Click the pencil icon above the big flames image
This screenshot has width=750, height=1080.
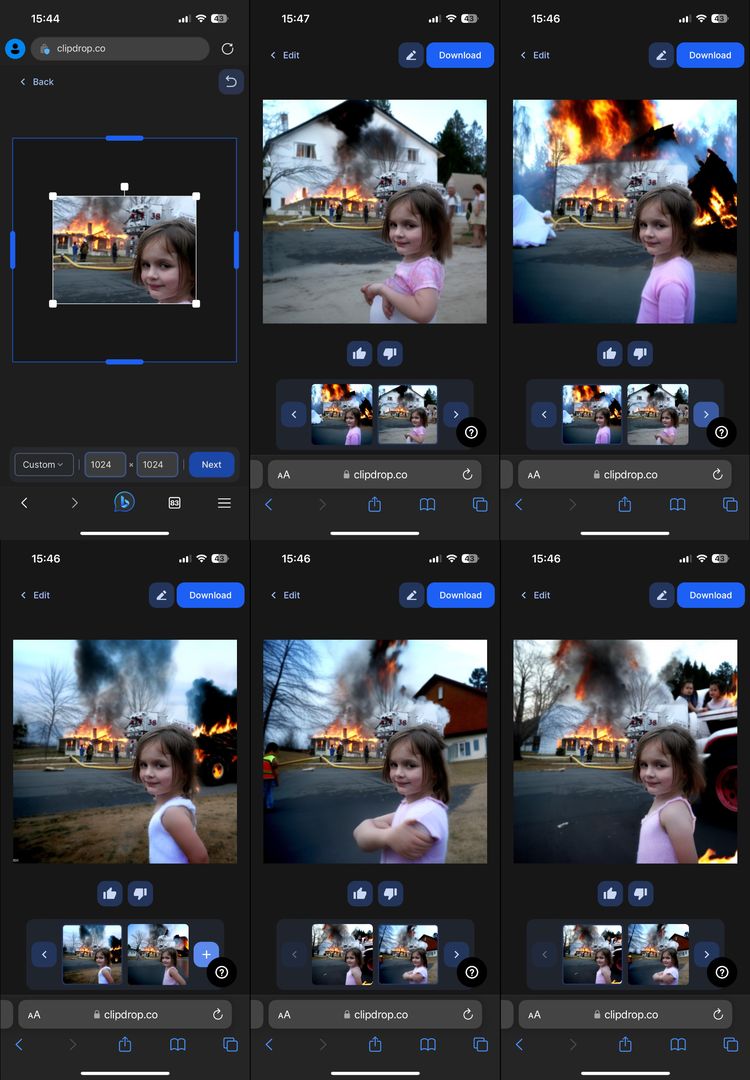tap(660, 55)
